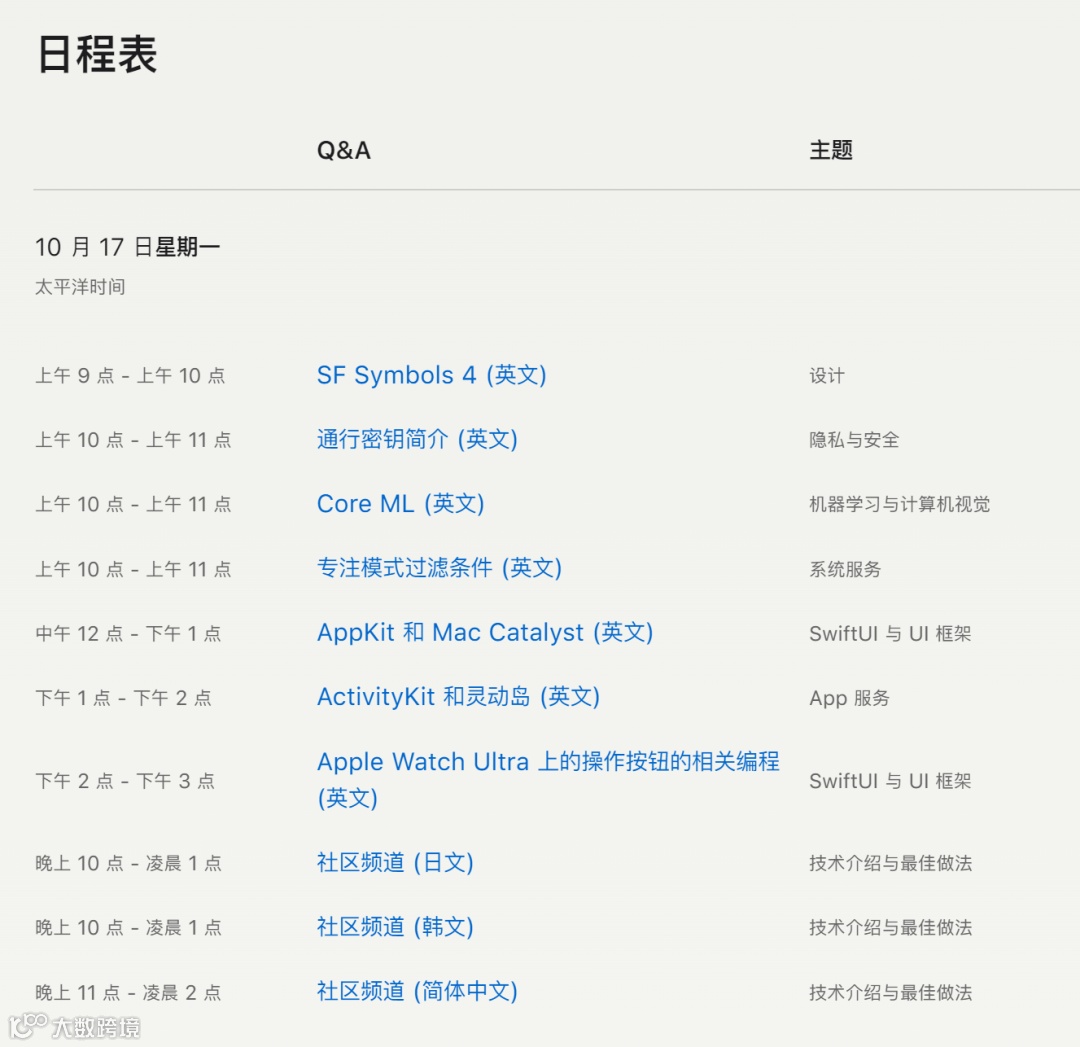
Task: Click the time 上午 9 点 - 上午 10 点
Action: tap(130, 376)
